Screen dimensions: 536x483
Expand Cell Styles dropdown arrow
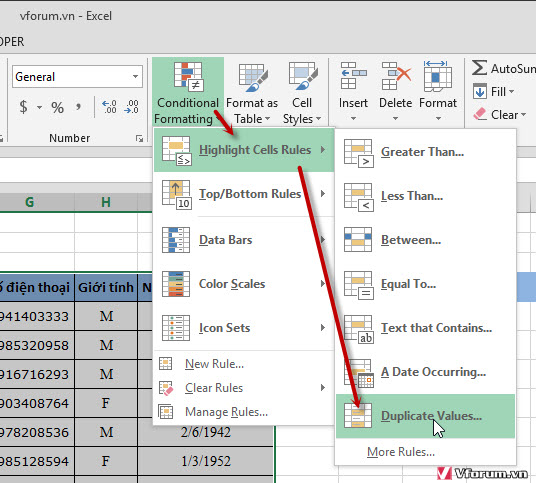318,119
